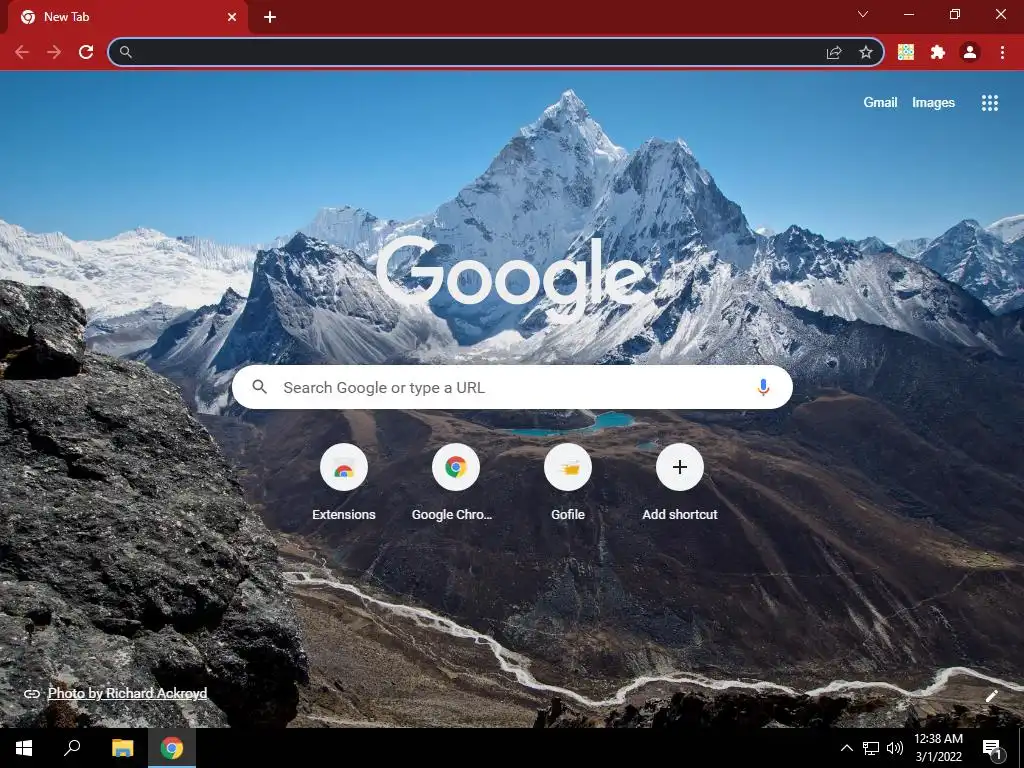Bookmark this tab with the star icon
Screen dimensions: 1024x768
pos(866,52)
